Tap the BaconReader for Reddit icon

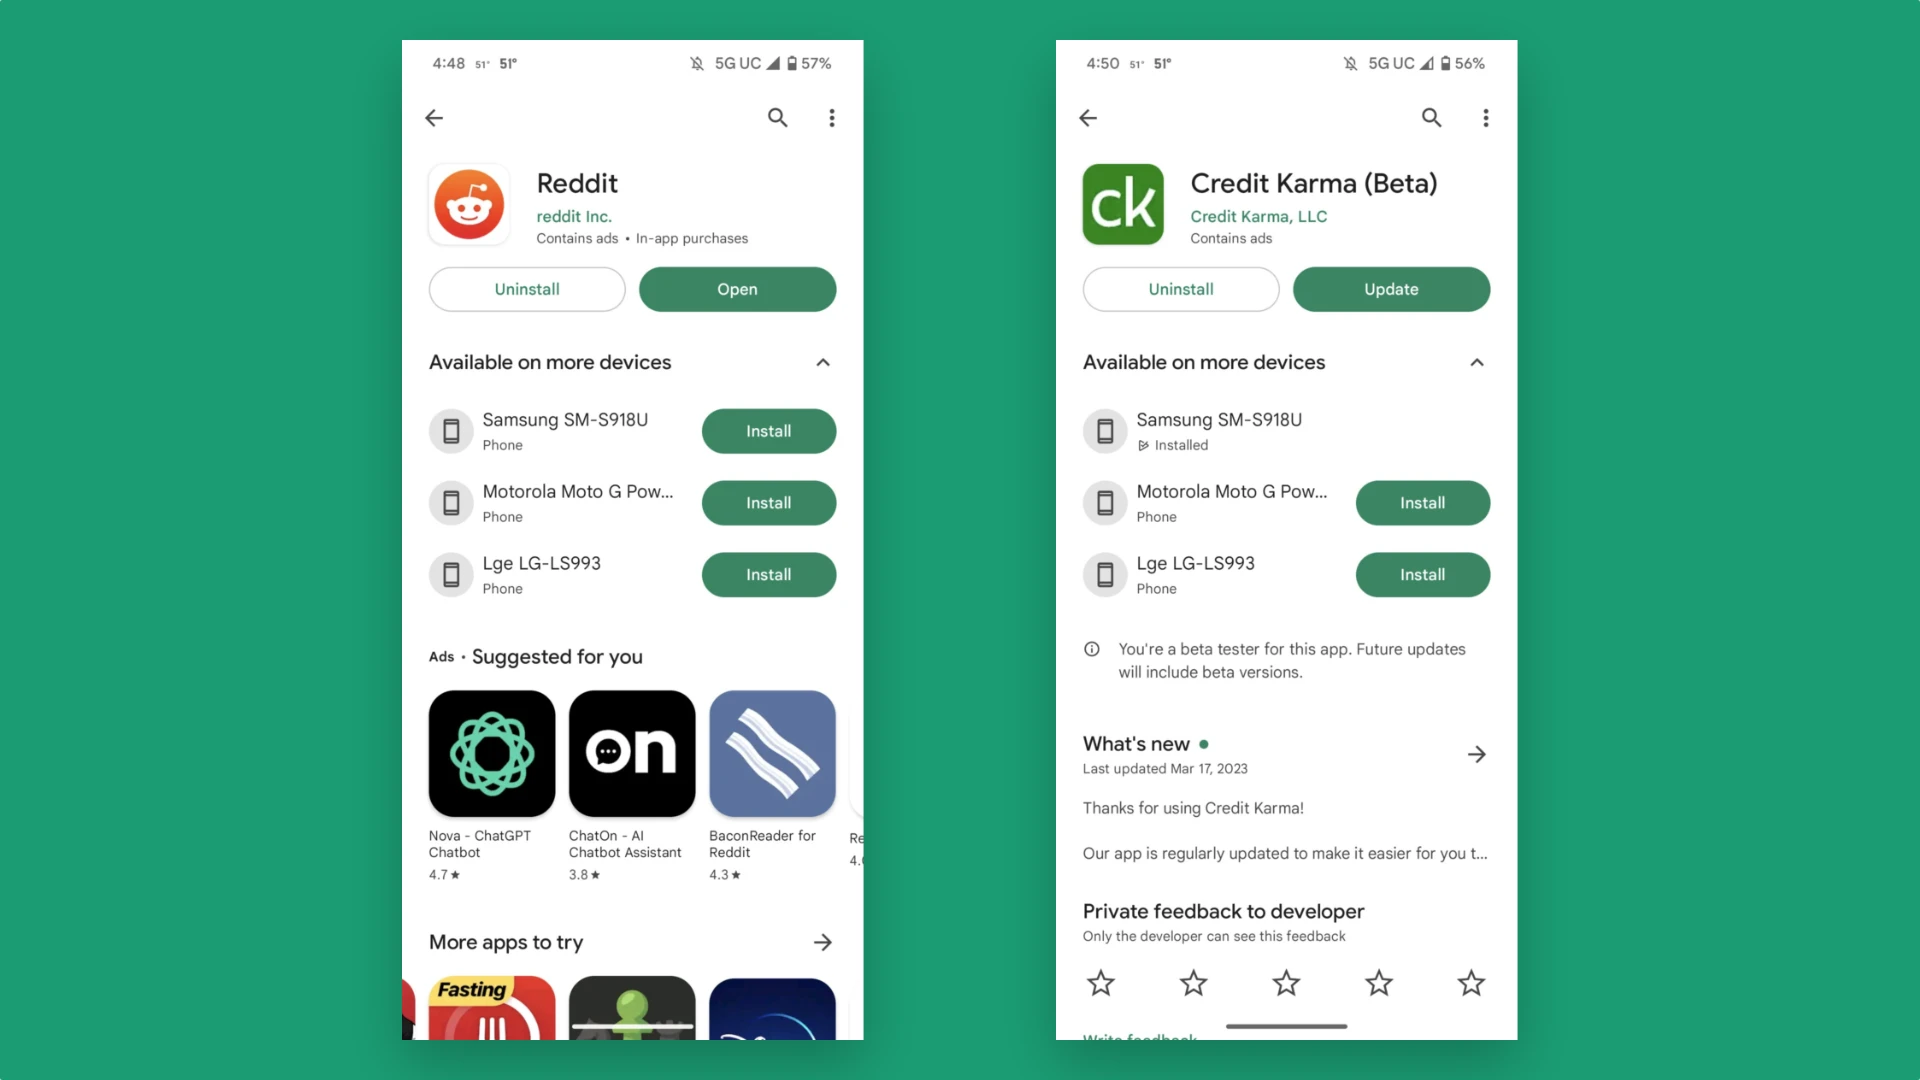(x=771, y=752)
